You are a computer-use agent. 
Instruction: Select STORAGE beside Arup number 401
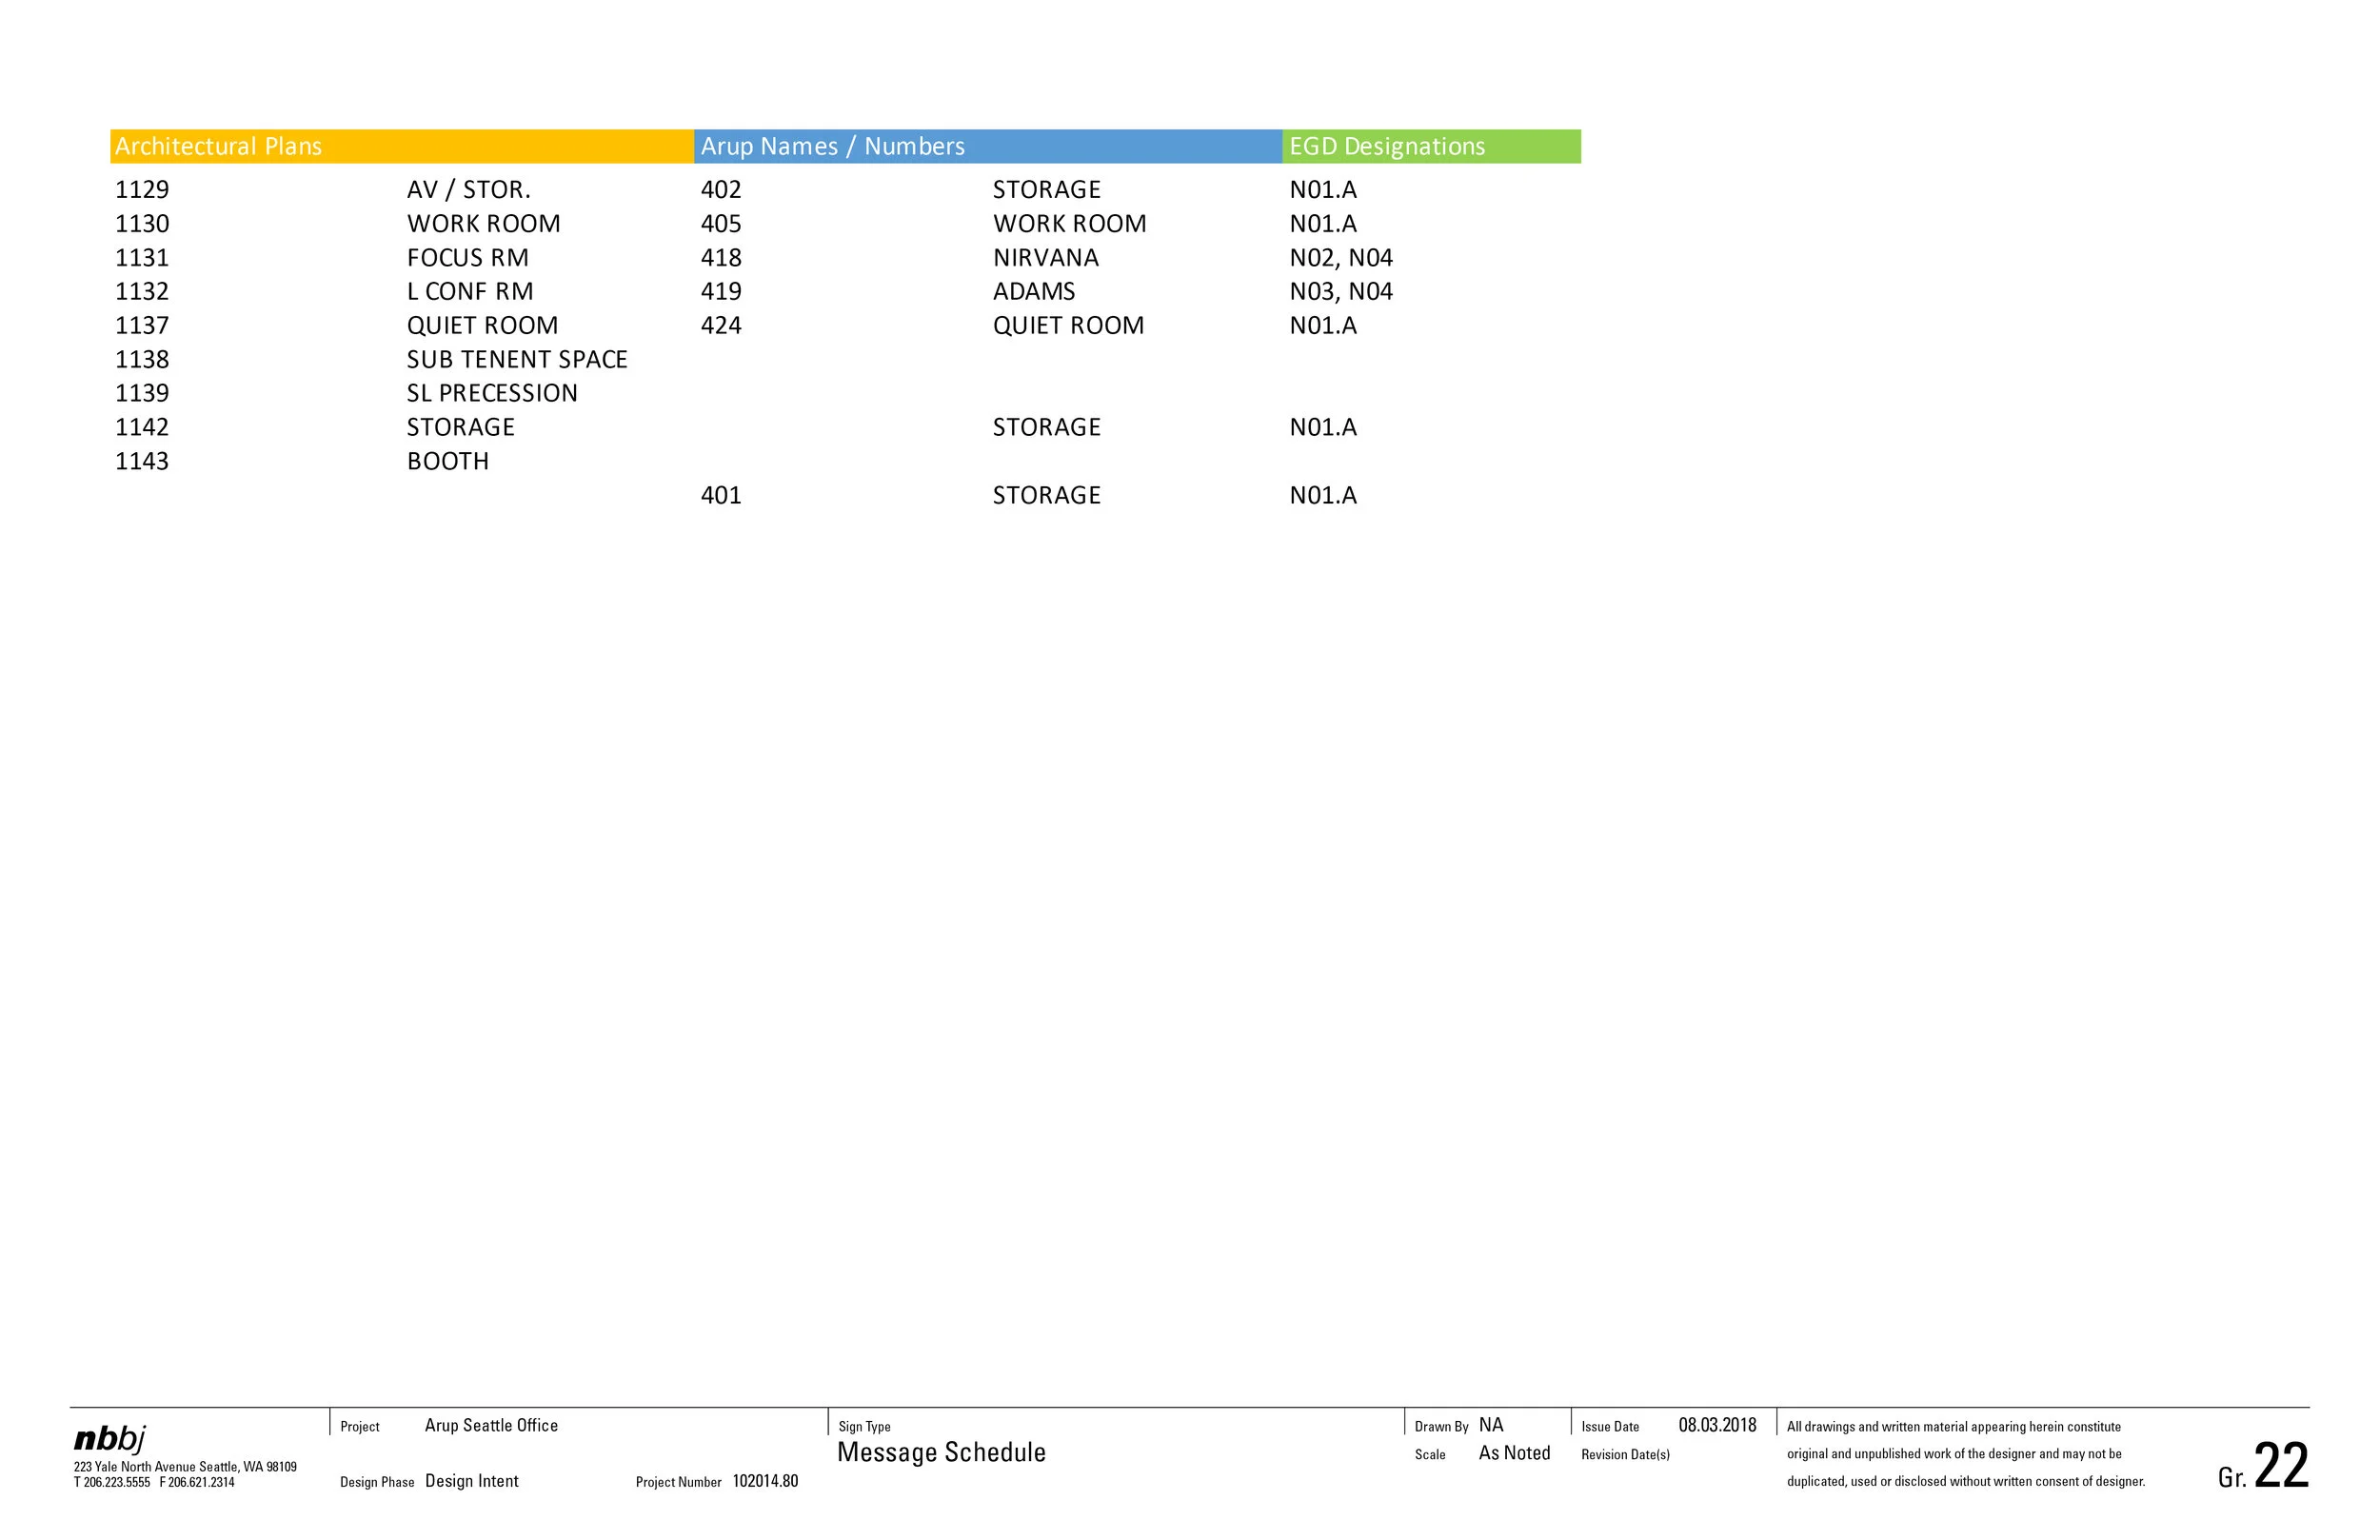(x=1047, y=496)
